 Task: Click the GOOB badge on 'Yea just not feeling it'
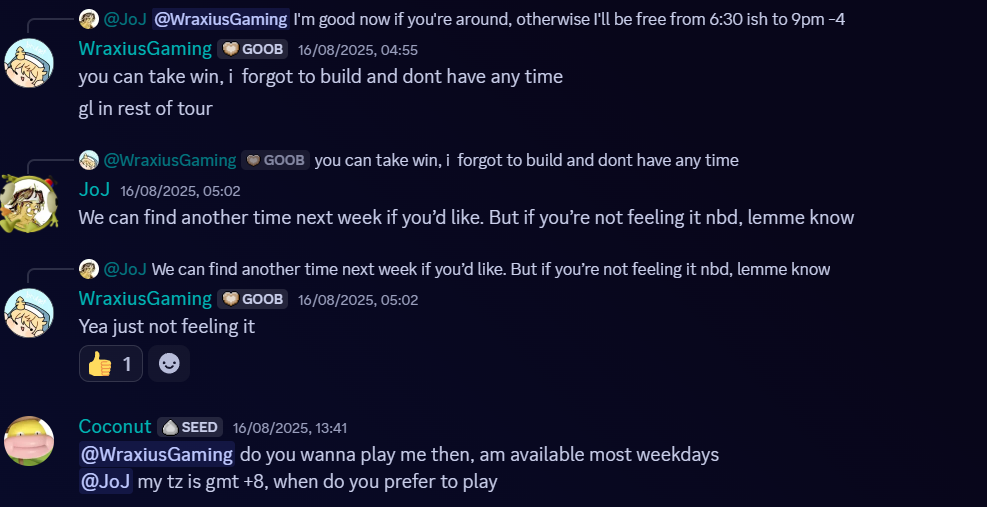pyautogui.click(x=252, y=299)
